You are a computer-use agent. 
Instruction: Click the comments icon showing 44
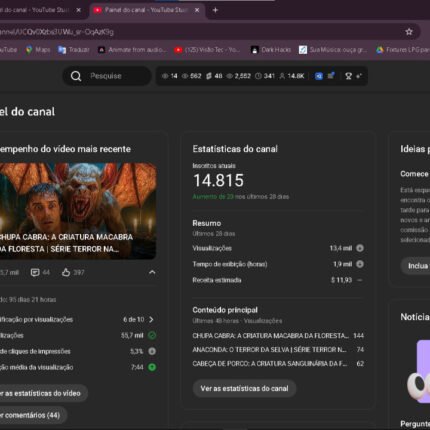click(35, 273)
